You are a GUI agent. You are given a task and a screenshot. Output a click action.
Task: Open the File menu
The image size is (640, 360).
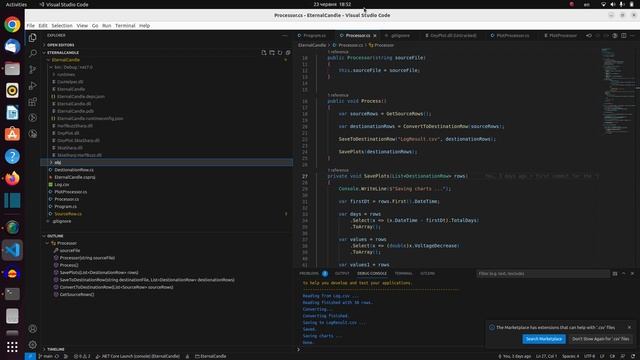pyautogui.click(x=31, y=26)
